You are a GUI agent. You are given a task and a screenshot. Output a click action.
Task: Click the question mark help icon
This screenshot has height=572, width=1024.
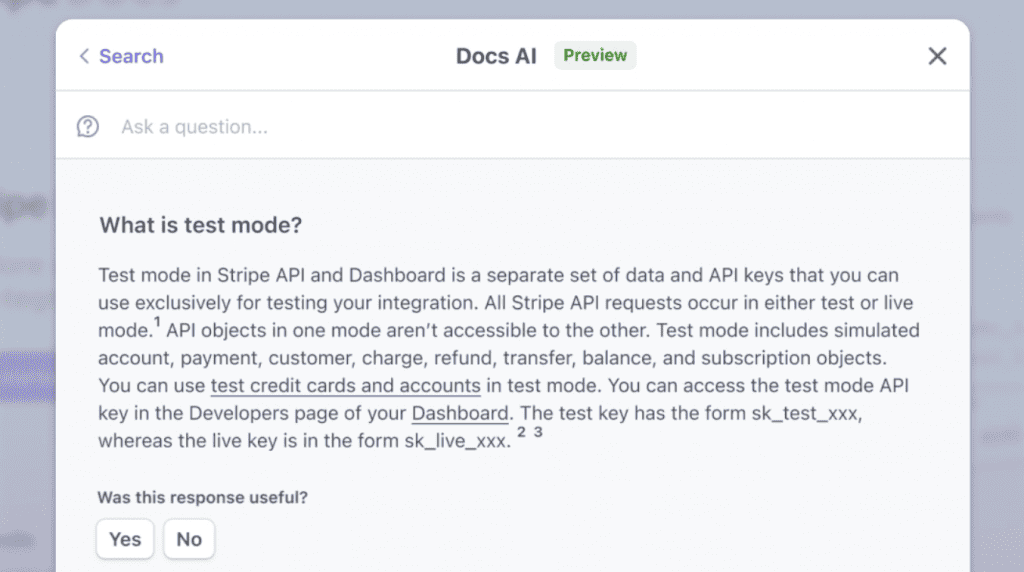pos(88,127)
